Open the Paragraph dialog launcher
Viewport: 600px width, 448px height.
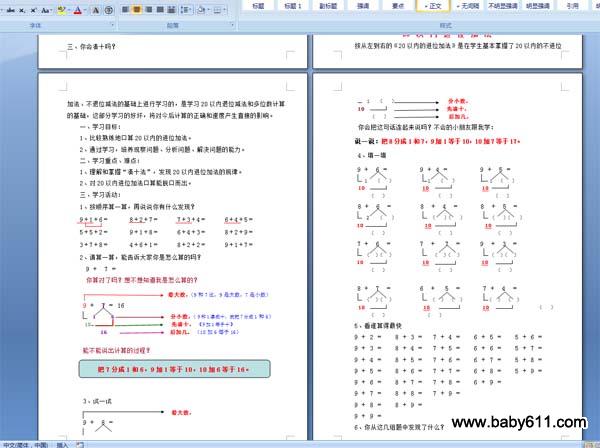coord(232,25)
